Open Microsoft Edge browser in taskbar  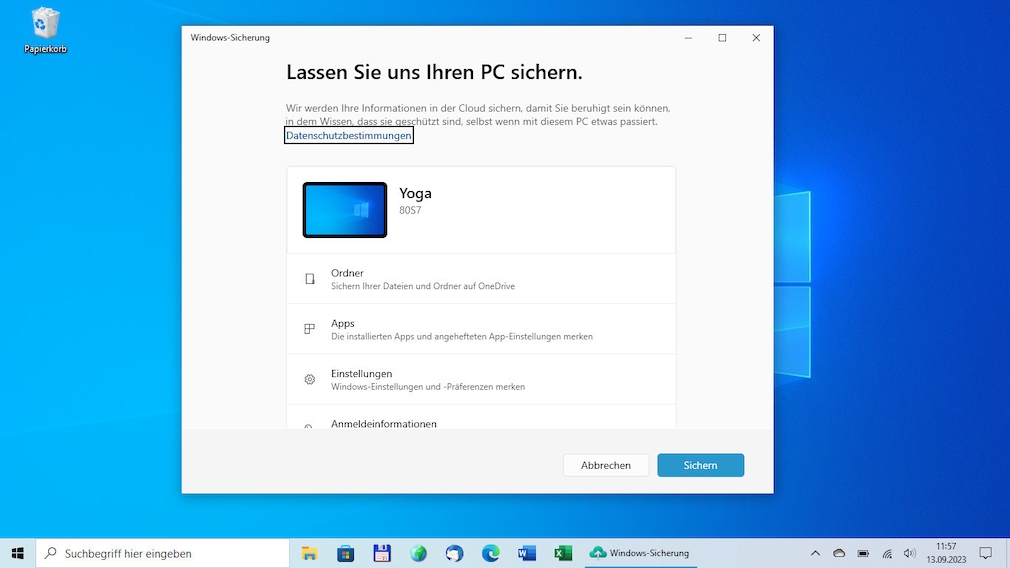[x=490, y=553]
